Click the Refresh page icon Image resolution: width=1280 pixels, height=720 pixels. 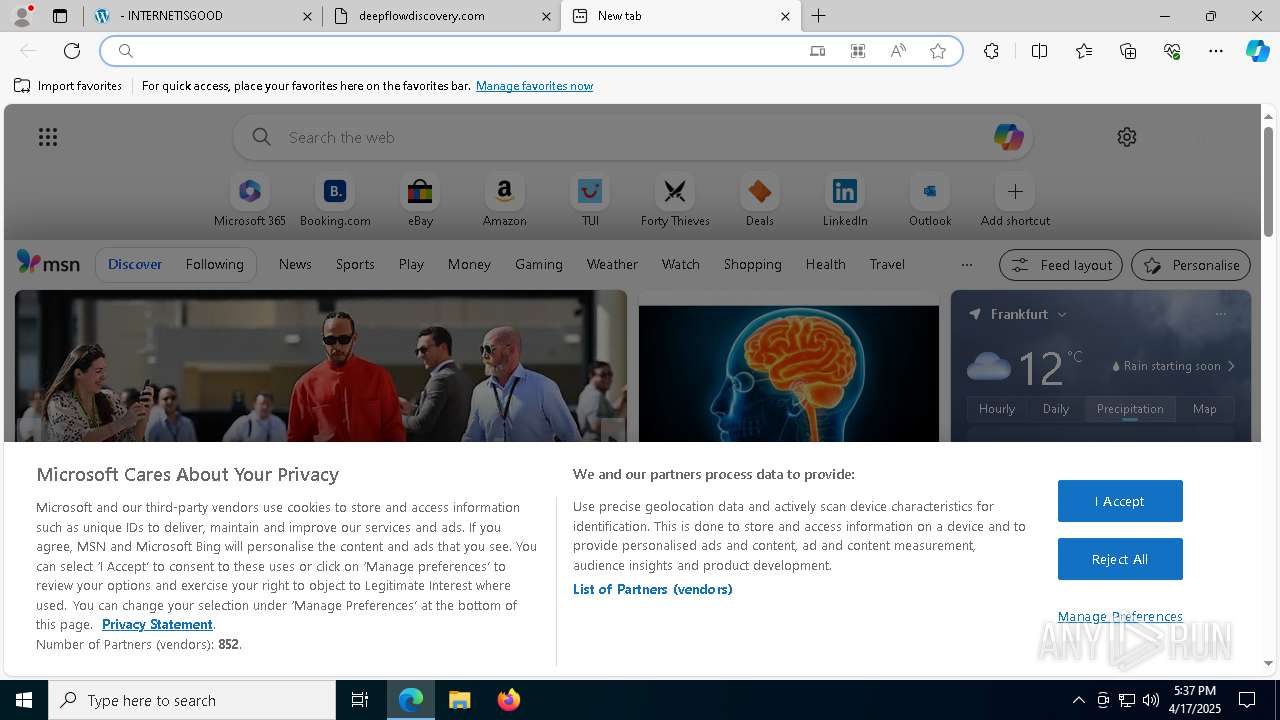click(x=72, y=51)
